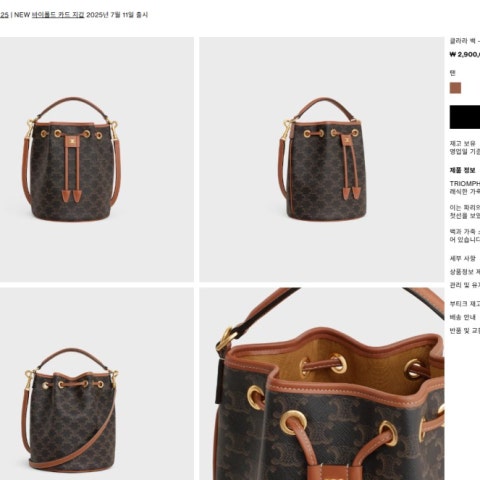
Task: Open the underlined '25' link in banner
Action: click(x=4, y=15)
